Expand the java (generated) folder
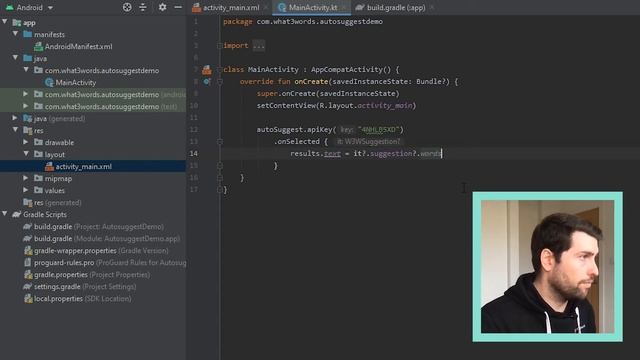Screen dimensions: 640x360 [x=15, y=118]
